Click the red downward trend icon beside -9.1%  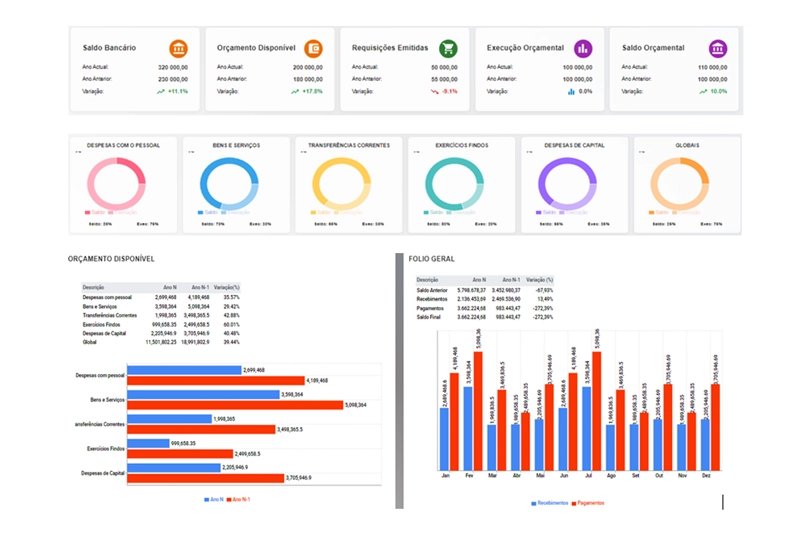(435, 92)
